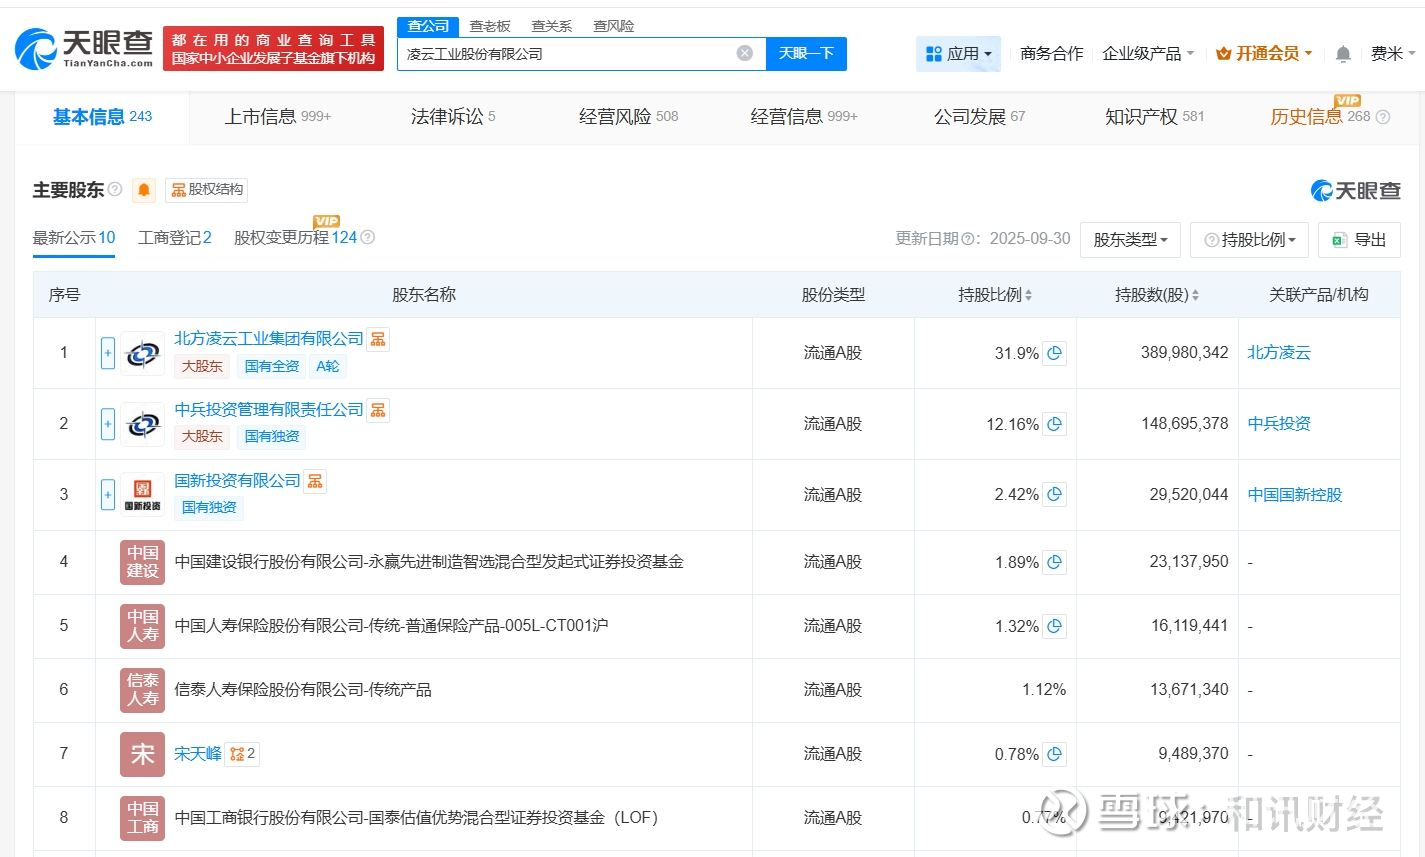Viewport: 1425px width, 857px height.
Task: Open pie chart icon next to 12.16%
Action: coord(1054,424)
